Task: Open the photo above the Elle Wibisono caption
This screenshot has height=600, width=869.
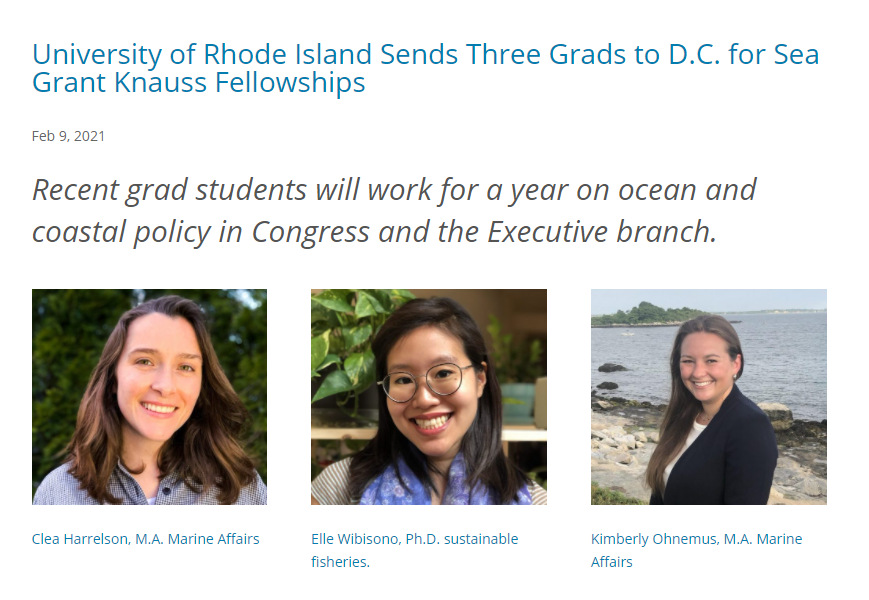Action: tap(428, 397)
